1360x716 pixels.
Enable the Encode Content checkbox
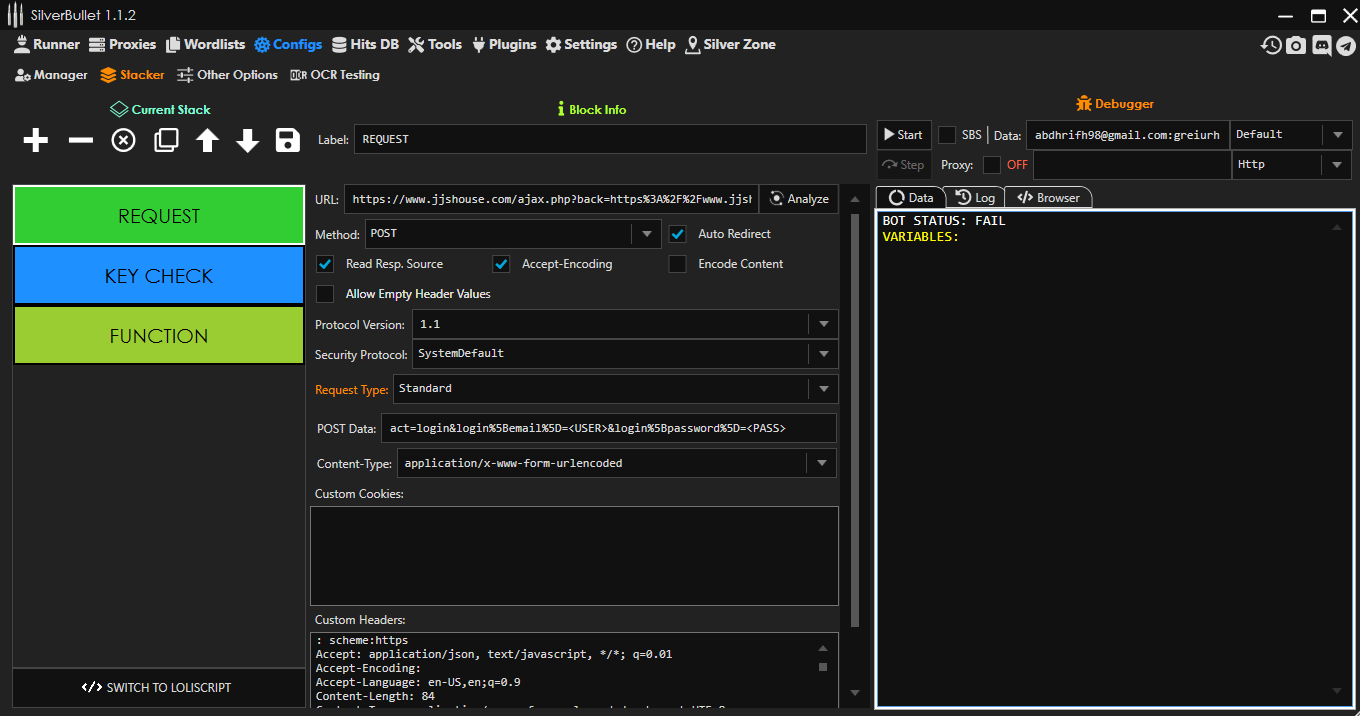point(678,264)
